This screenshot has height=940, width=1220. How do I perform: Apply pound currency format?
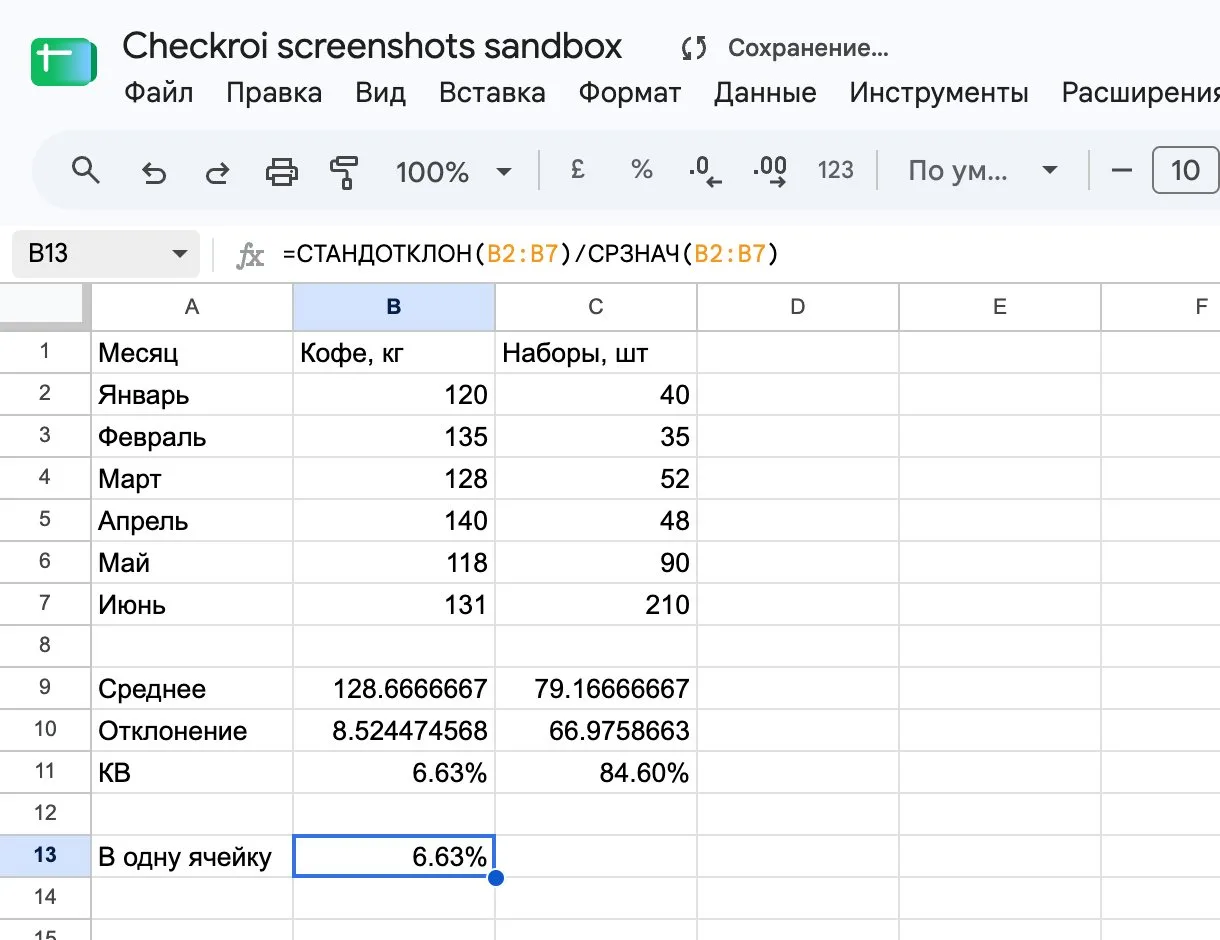pos(577,171)
